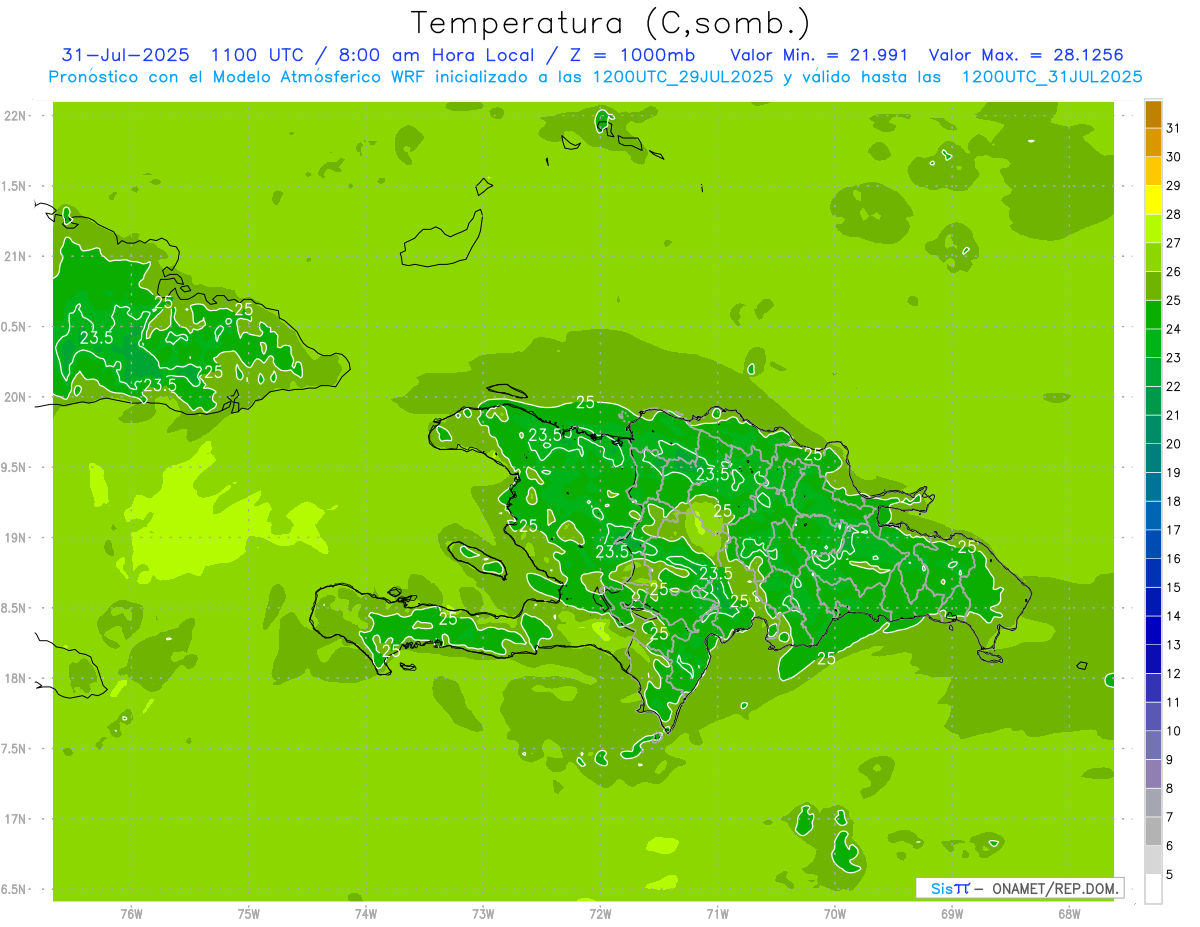Click the "75W" longitude axis label
The height and width of the screenshot is (927, 1200).
248,913
